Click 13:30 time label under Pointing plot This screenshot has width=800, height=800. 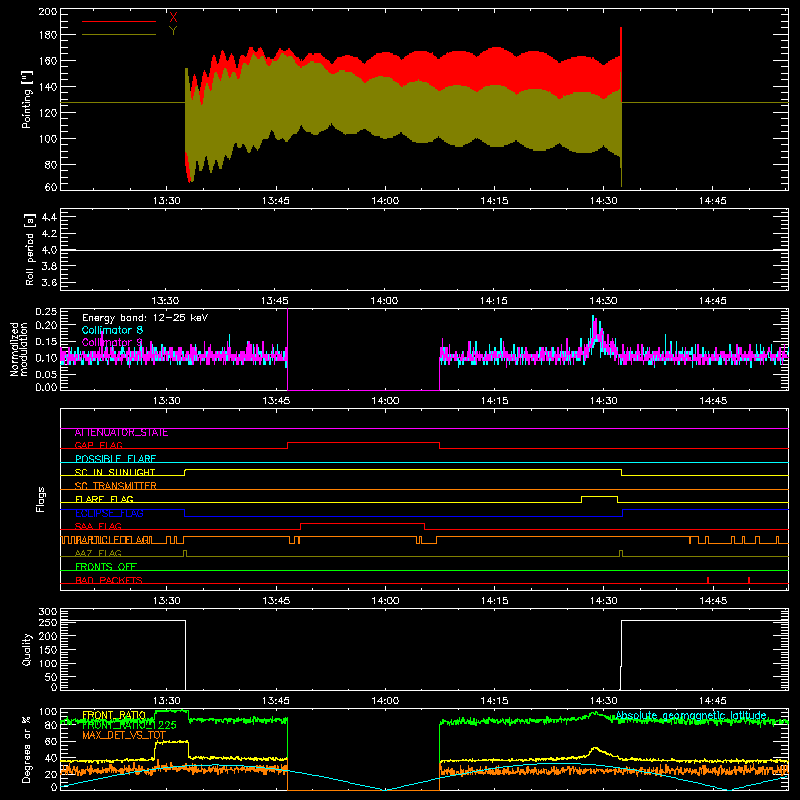tap(166, 201)
